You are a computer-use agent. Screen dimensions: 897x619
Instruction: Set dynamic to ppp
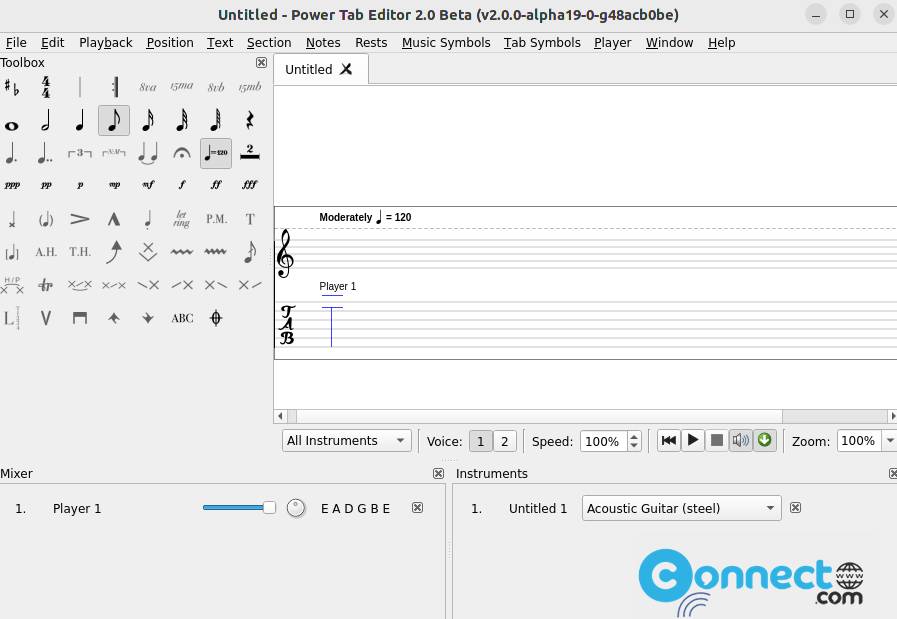point(12,185)
